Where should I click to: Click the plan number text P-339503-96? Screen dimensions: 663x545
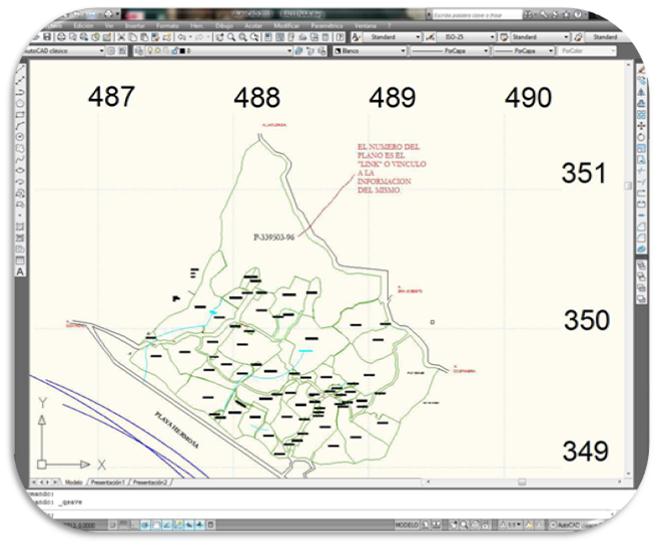coord(274,237)
